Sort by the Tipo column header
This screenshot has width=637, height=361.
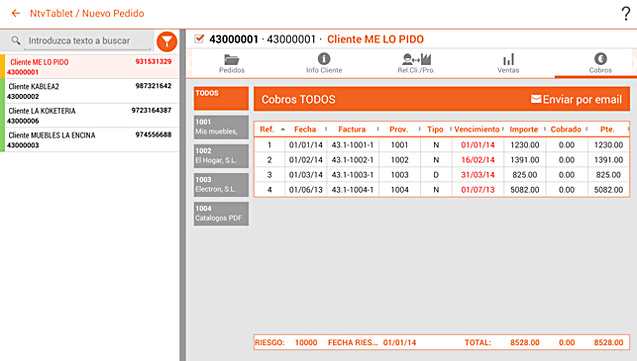point(435,129)
